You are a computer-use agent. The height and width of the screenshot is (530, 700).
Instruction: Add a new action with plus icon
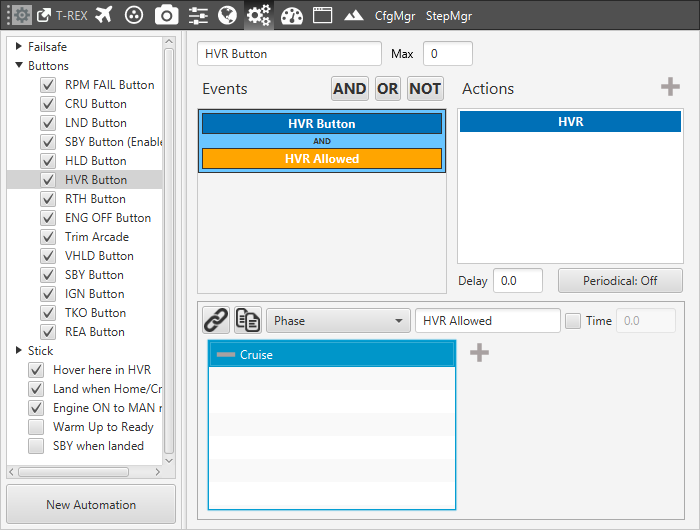[671, 87]
